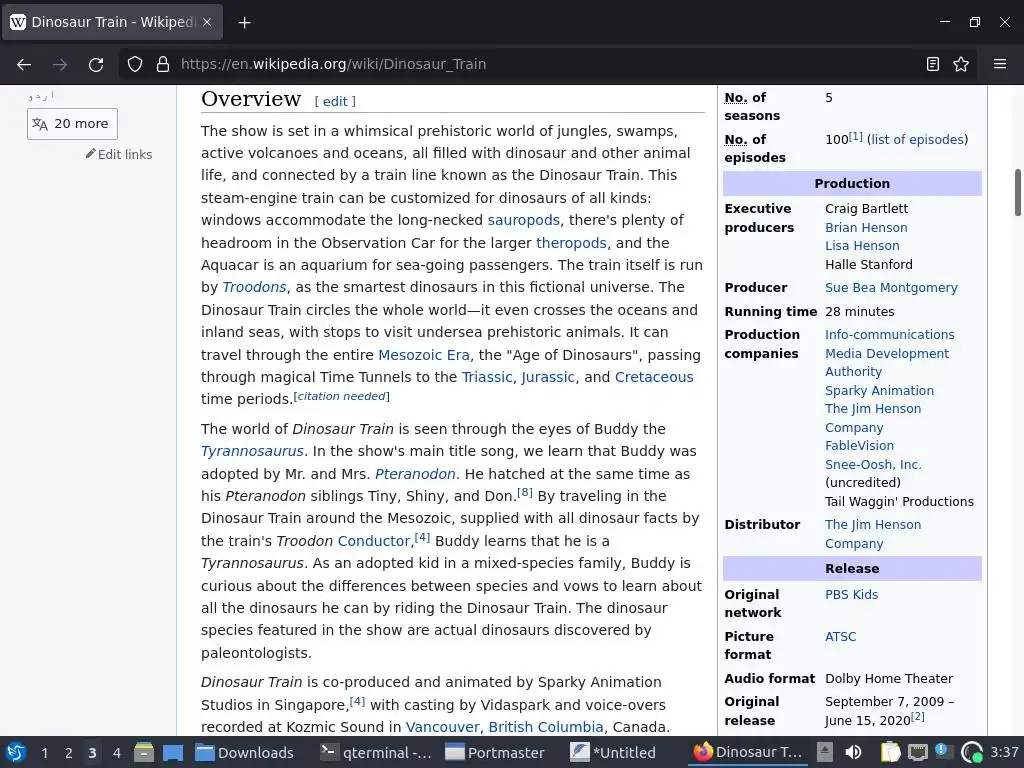Screen dimensions: 1024x768
Task: Go back to the previous page
Action: (24, 64)
